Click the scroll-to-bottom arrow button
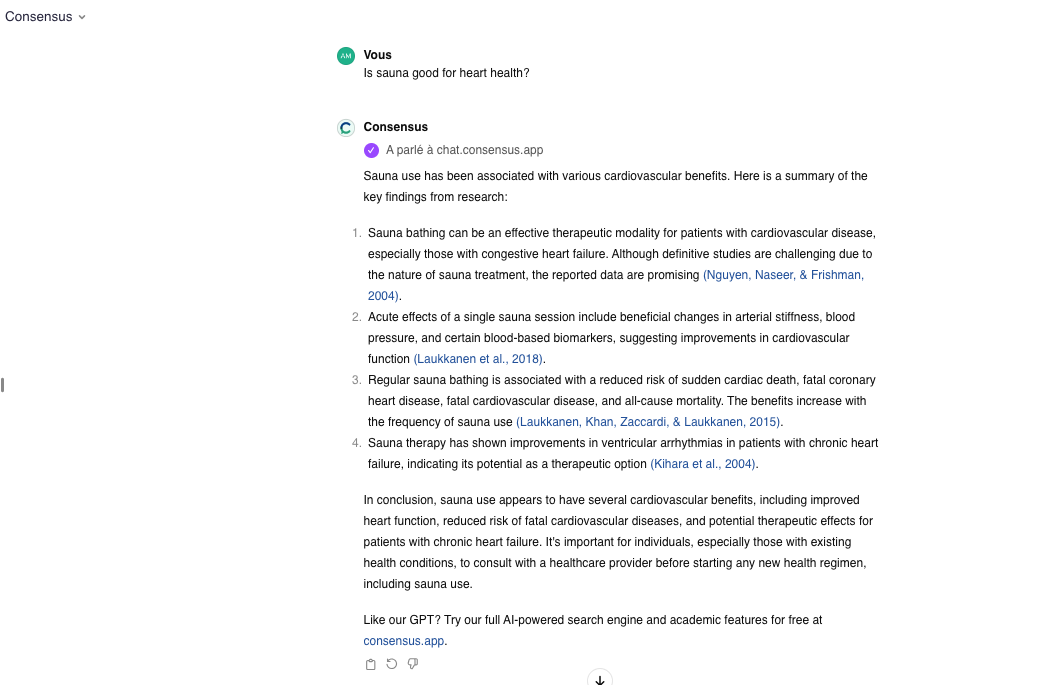 click(600, 679)
